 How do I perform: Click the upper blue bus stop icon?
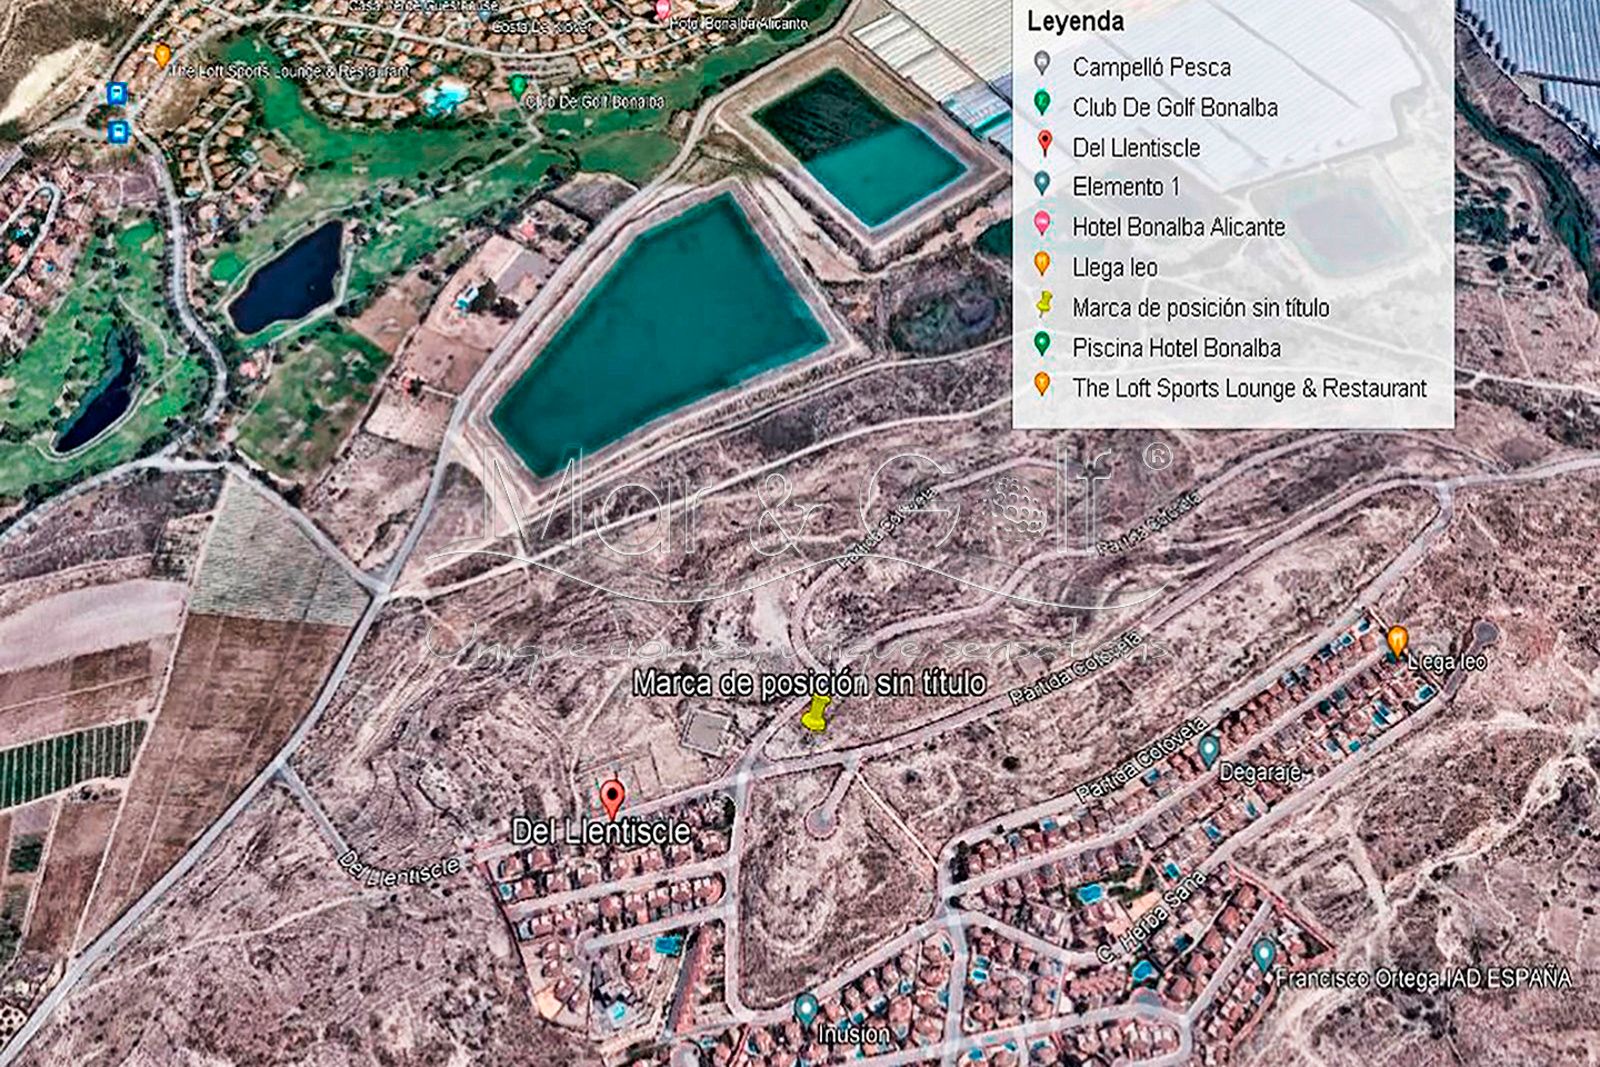tap(117, 95)
